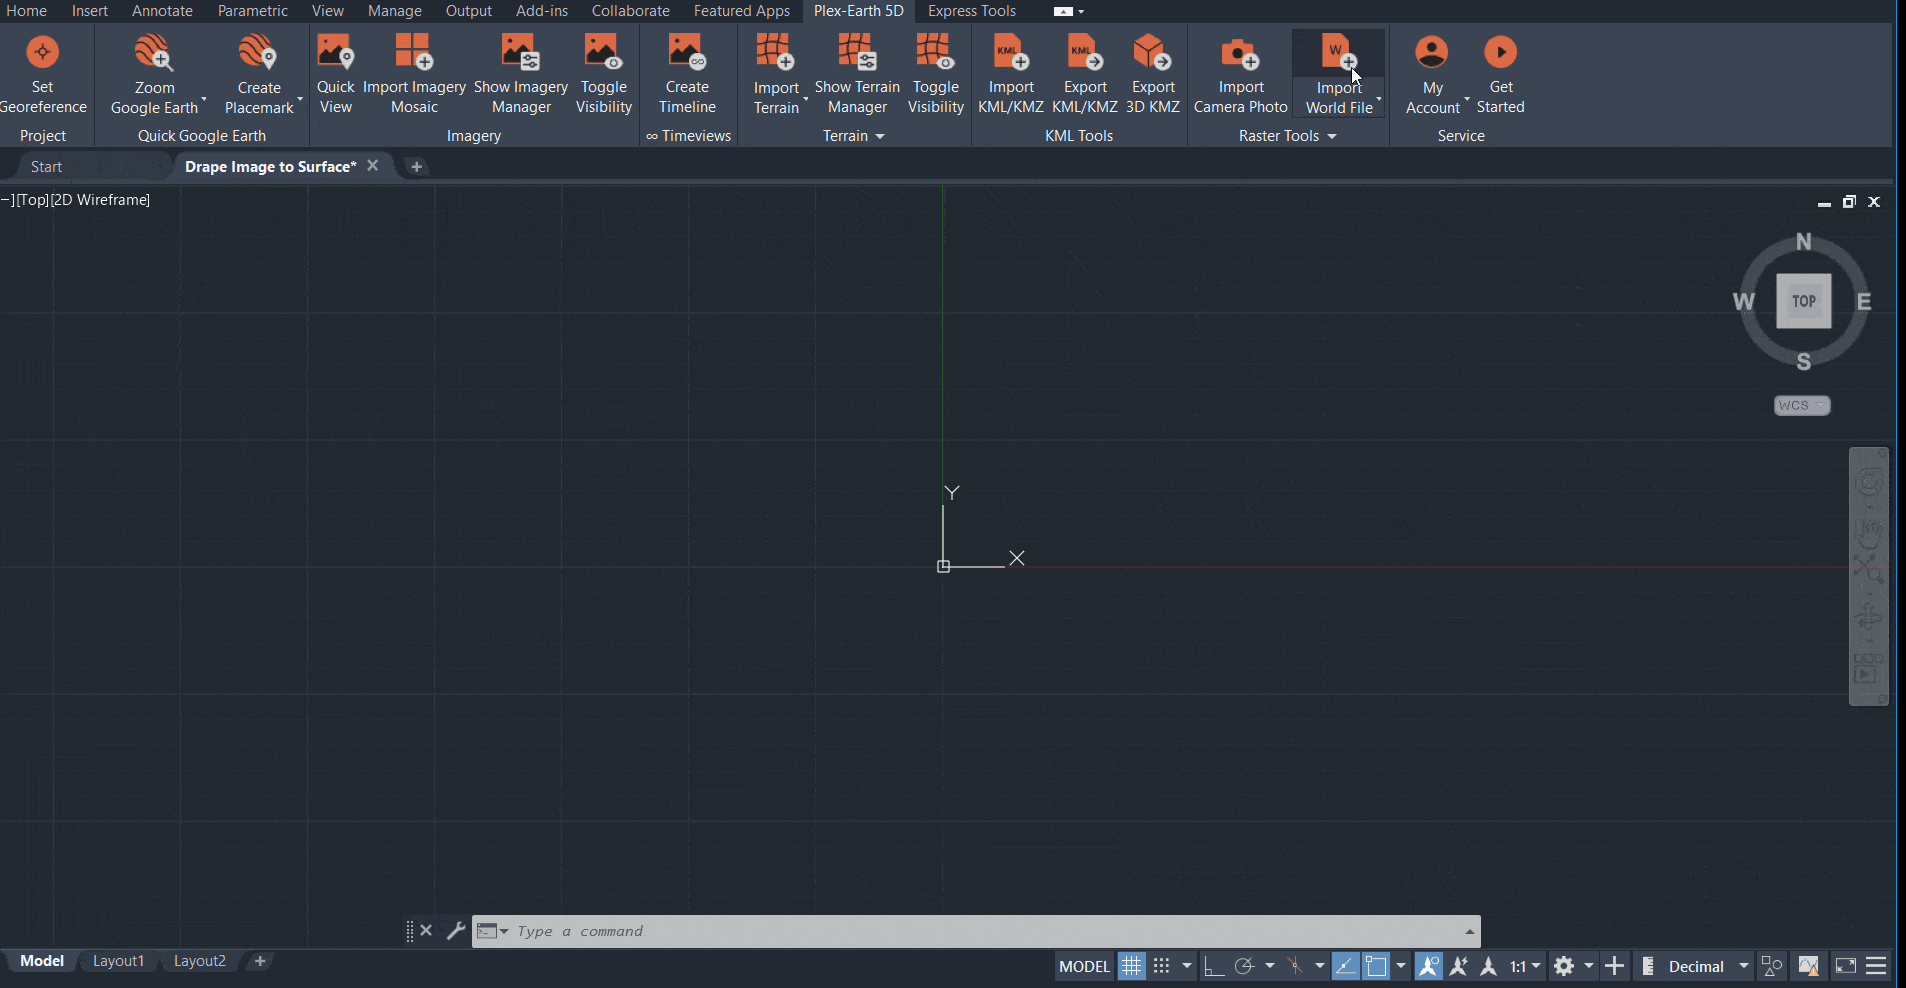Screen dimensions: 1906x988
Task: Close the command line window
Action: pos(426,931)
